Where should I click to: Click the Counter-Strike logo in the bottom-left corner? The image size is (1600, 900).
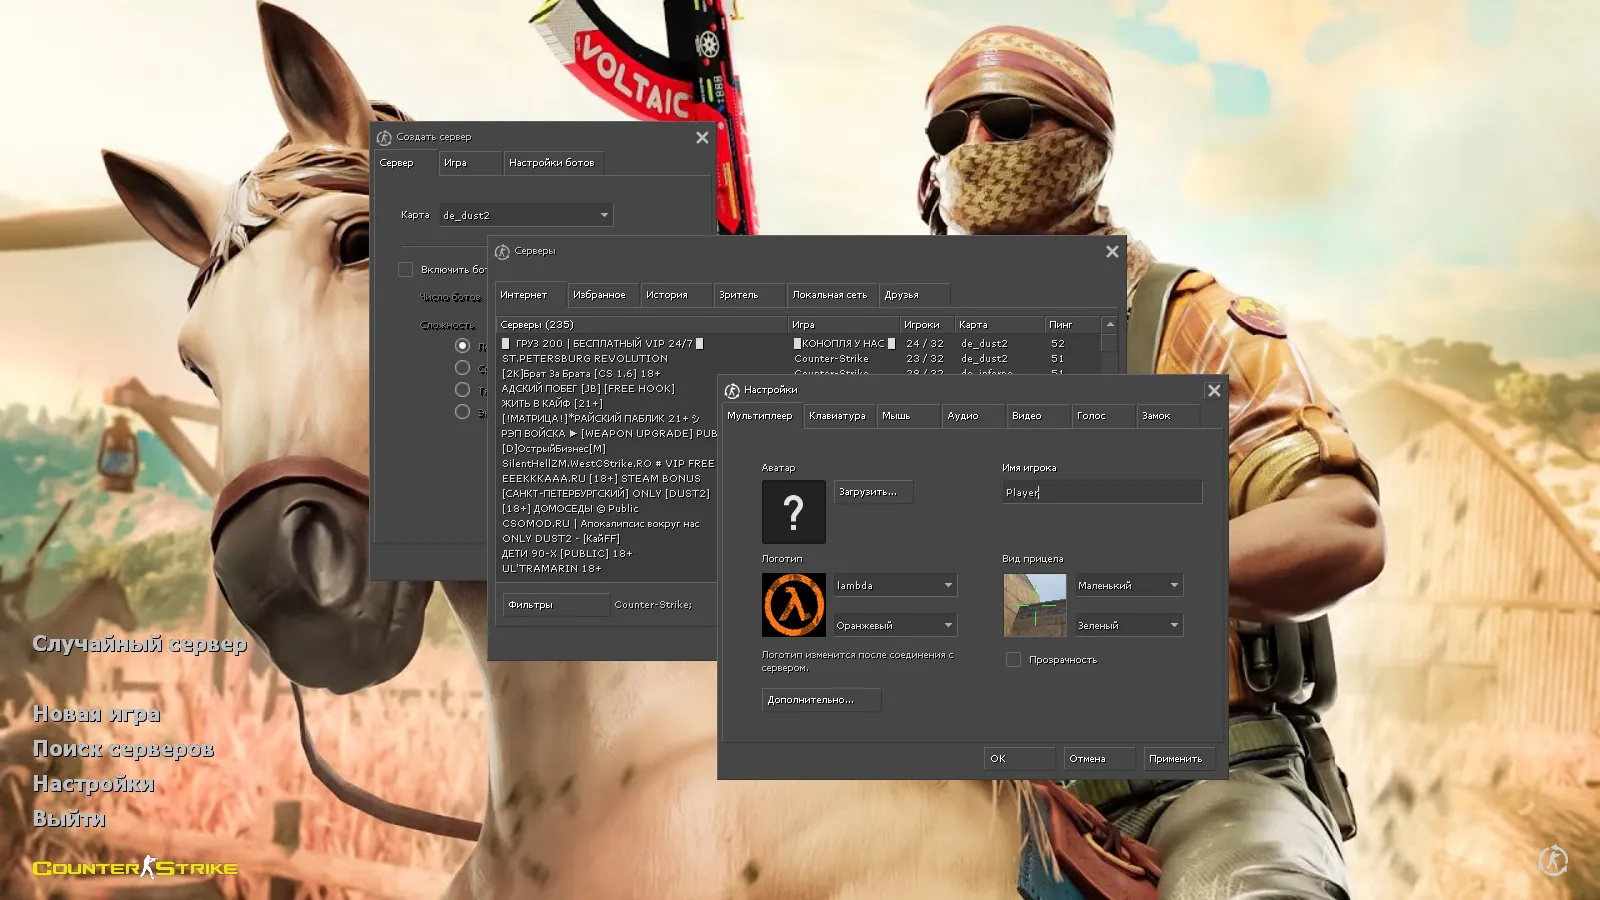[x=135, y=866]
